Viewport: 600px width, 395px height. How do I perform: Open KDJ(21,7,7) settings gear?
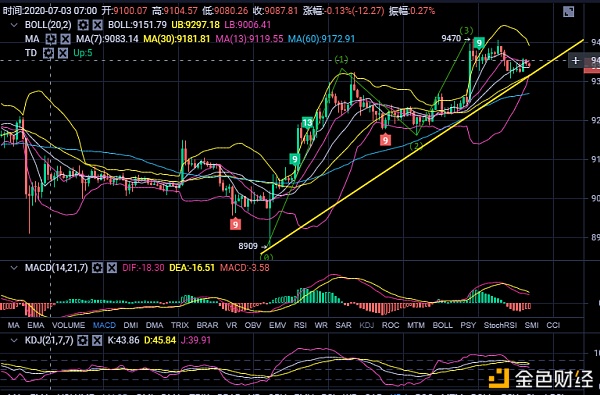pyautogui.click(x=83, y=340)
